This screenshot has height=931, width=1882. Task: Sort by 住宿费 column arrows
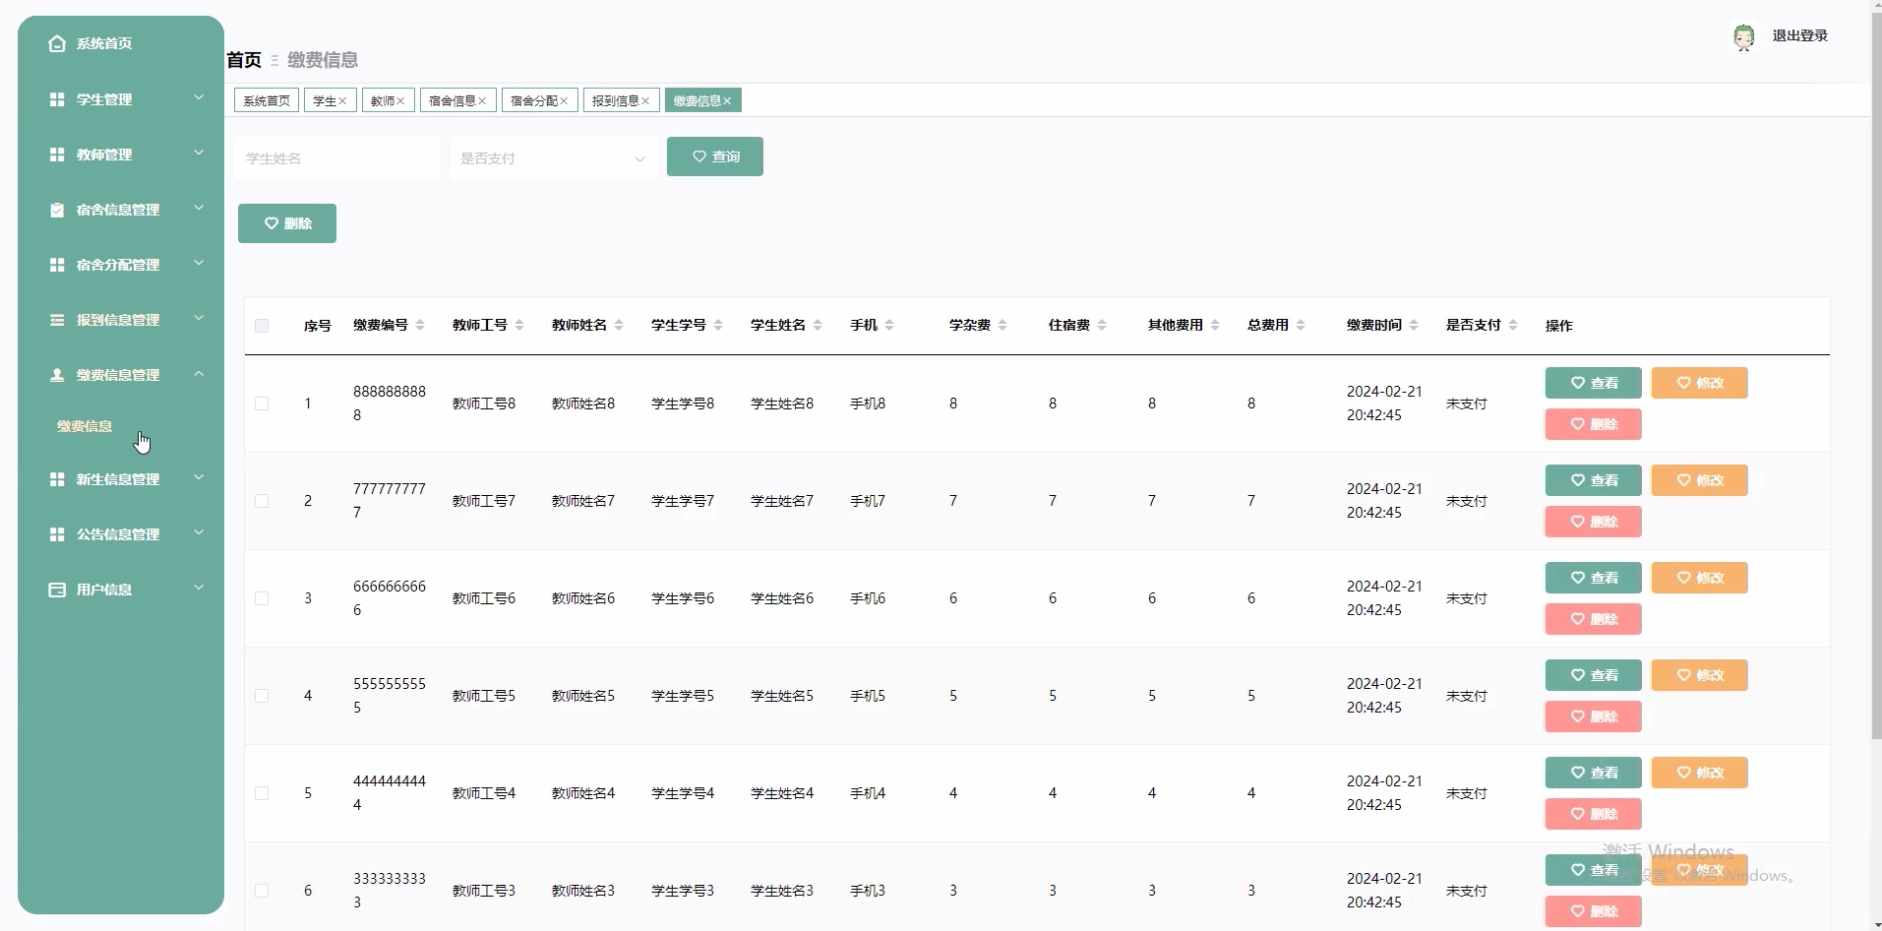1101,325
